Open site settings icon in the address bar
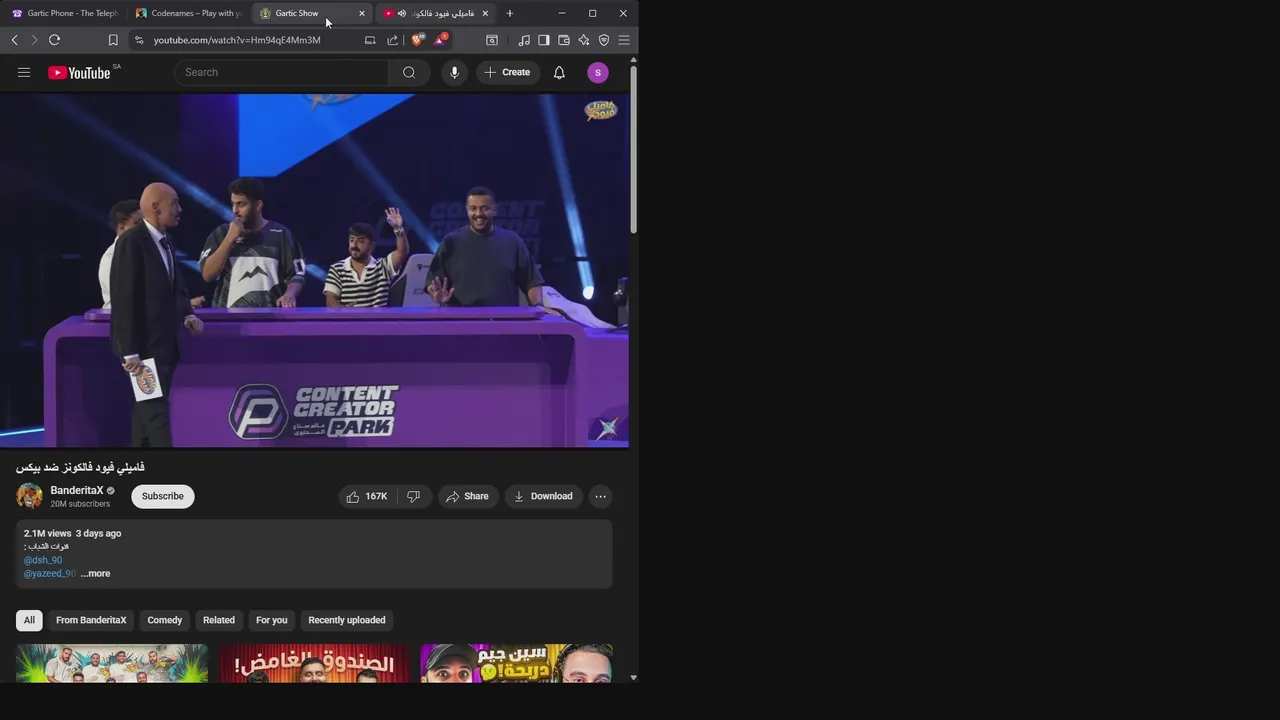Viewport: 1280px width, 720px height. pos(139,40)
